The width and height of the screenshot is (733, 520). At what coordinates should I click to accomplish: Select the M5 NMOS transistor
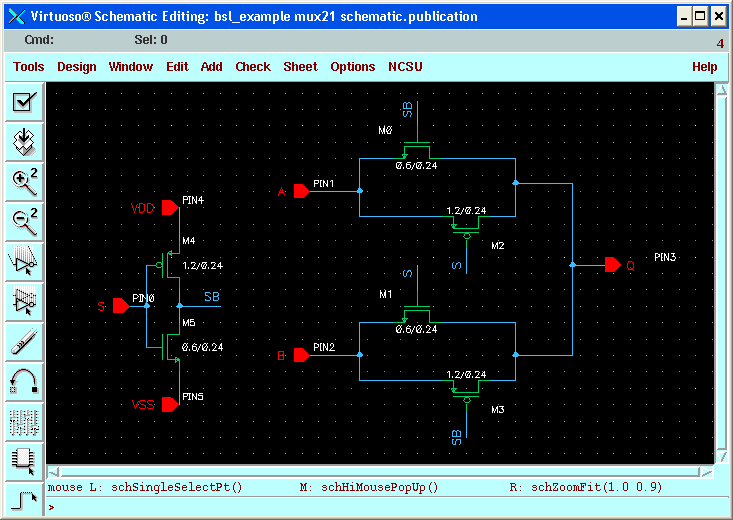(x=169, y=347)
